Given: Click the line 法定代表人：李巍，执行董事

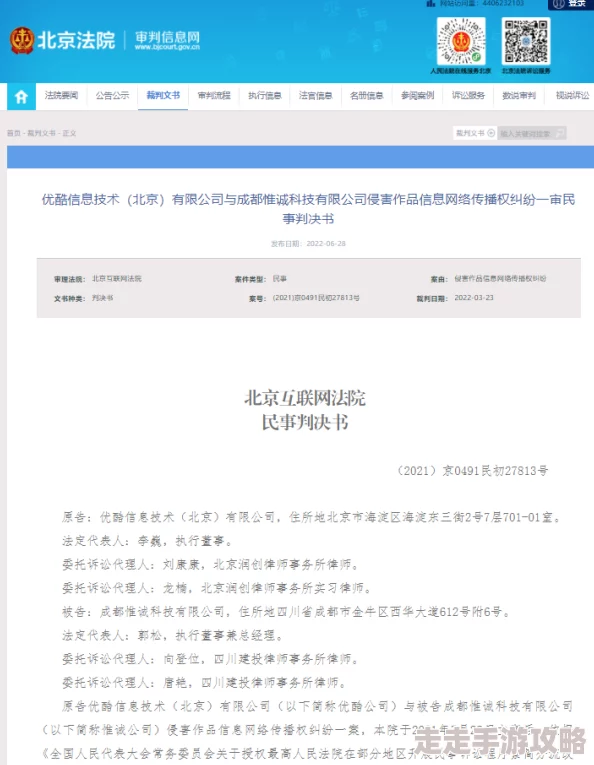Looking at the screenshot, I should tap(147, 541).
